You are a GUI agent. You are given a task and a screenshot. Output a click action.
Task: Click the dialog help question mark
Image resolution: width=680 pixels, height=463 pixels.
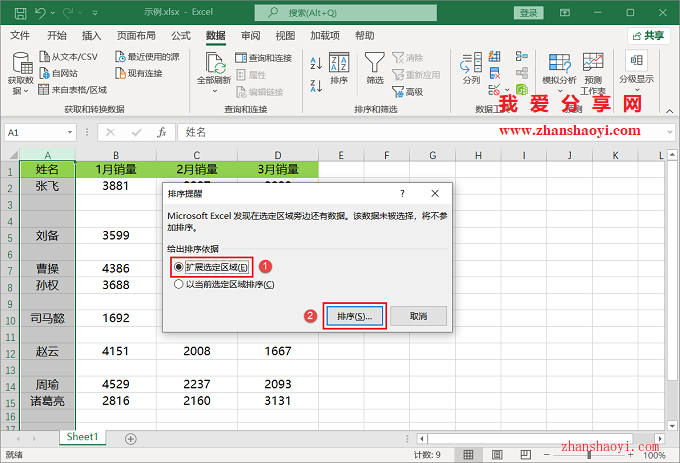pos(402,193)
